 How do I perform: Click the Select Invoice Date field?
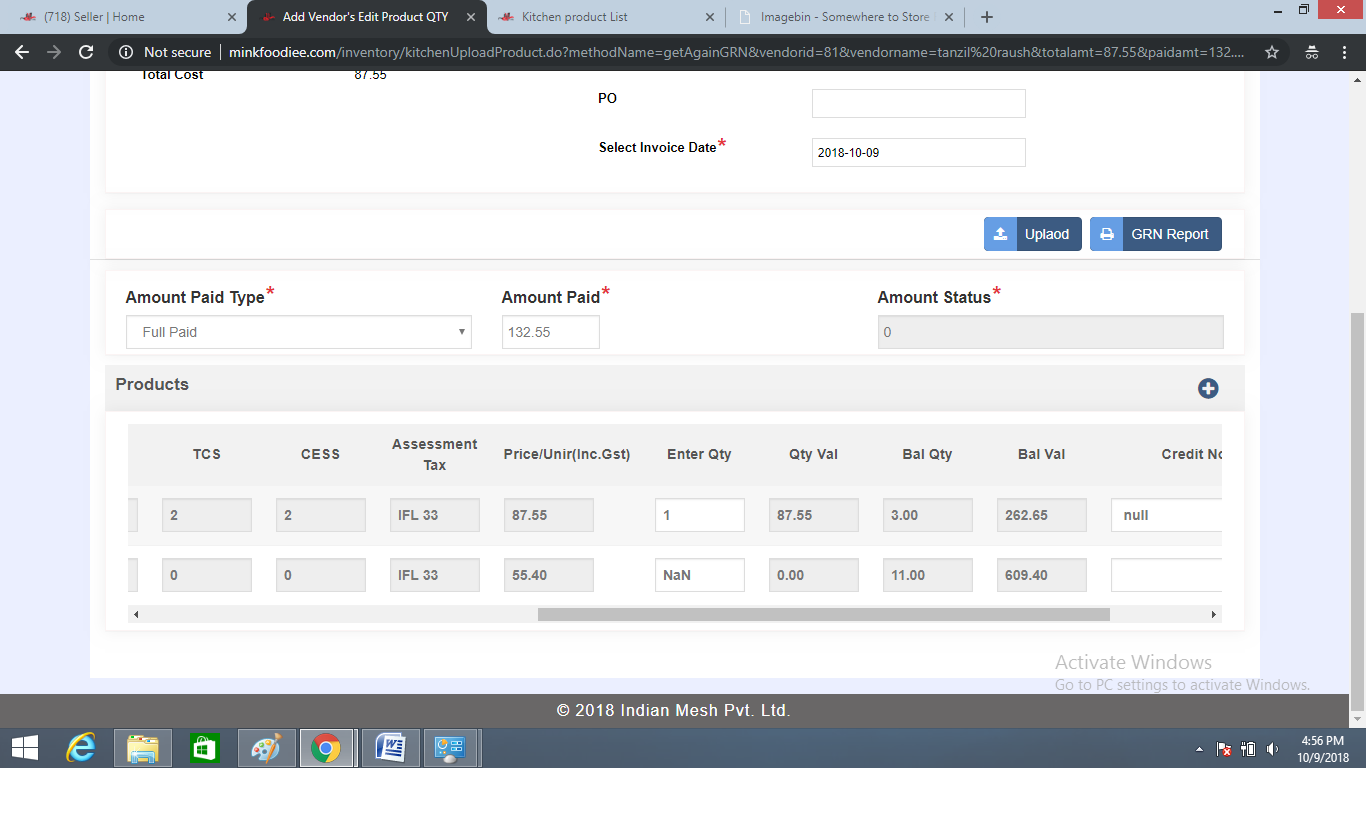[919, 153]
